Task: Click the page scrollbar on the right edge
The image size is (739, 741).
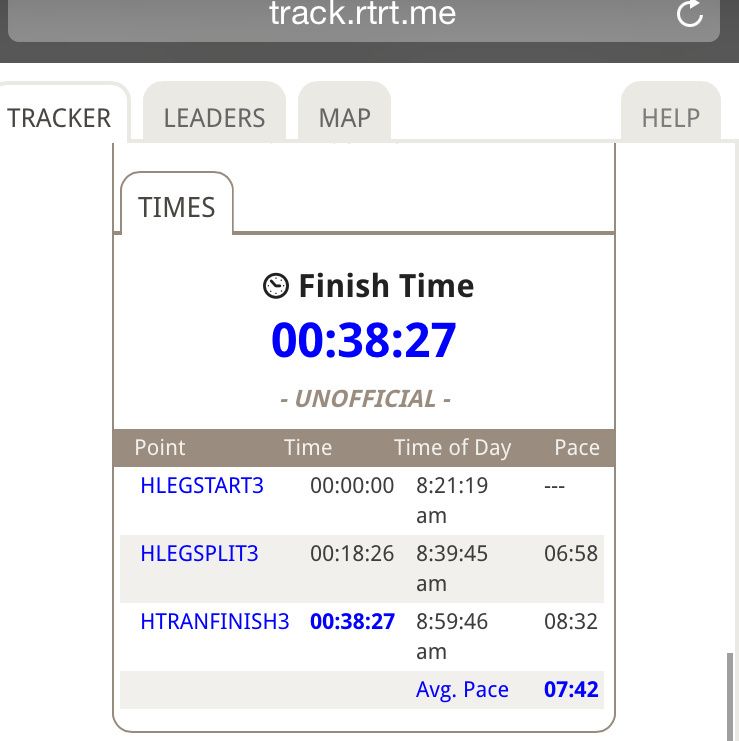Action: [x=731, y=695]
